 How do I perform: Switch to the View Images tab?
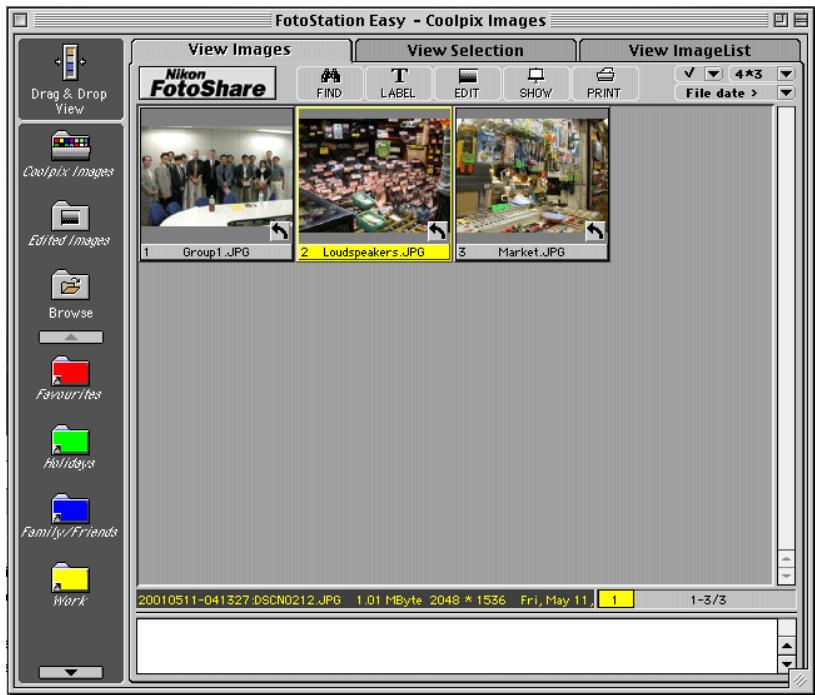(x=240, y=50)
